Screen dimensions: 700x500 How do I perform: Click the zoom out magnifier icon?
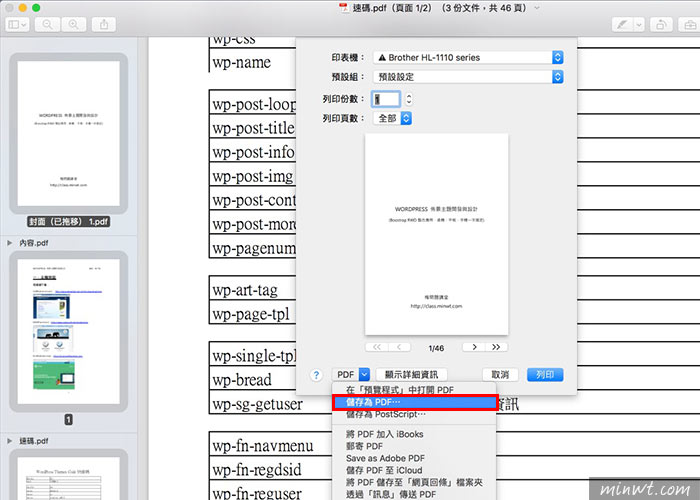47,25
